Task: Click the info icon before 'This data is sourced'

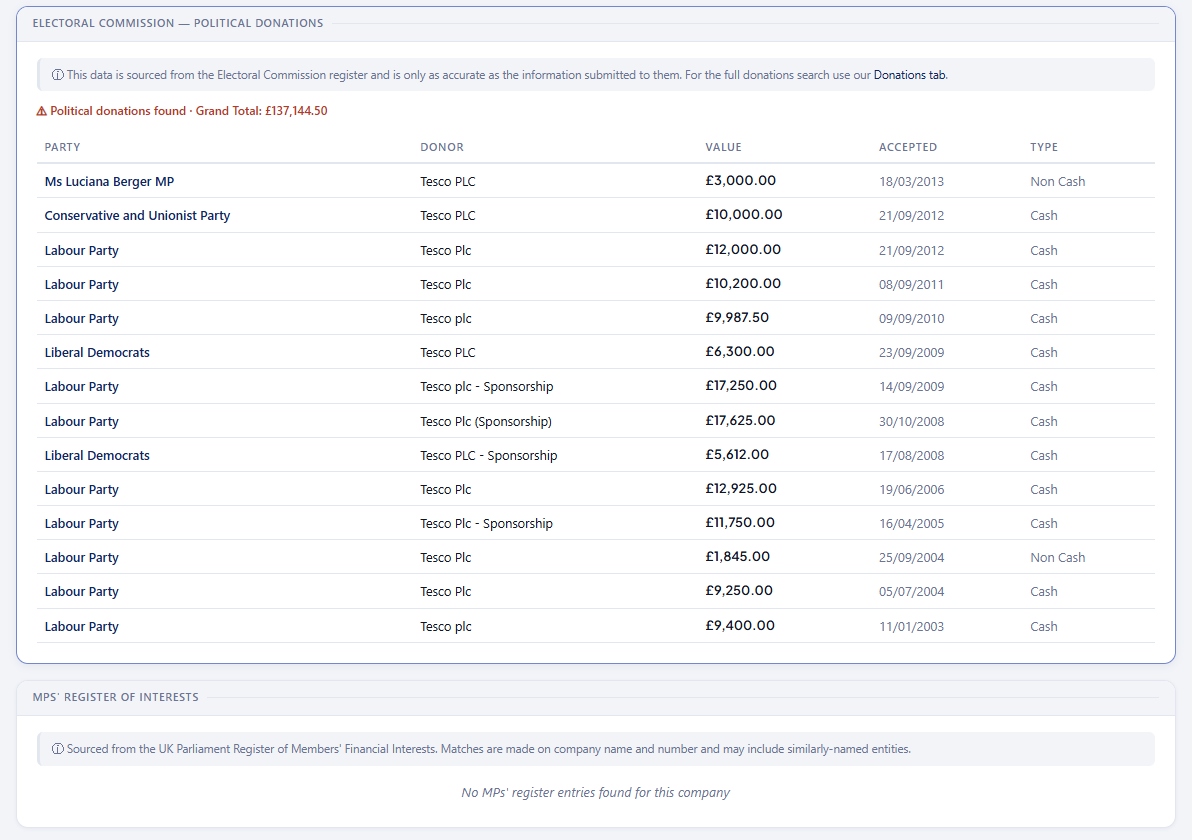Action: coord(57,74)
